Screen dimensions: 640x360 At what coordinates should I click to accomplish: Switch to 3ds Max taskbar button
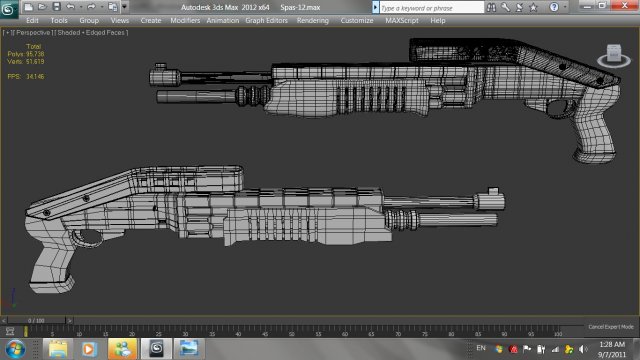click(x=156, y=349)
